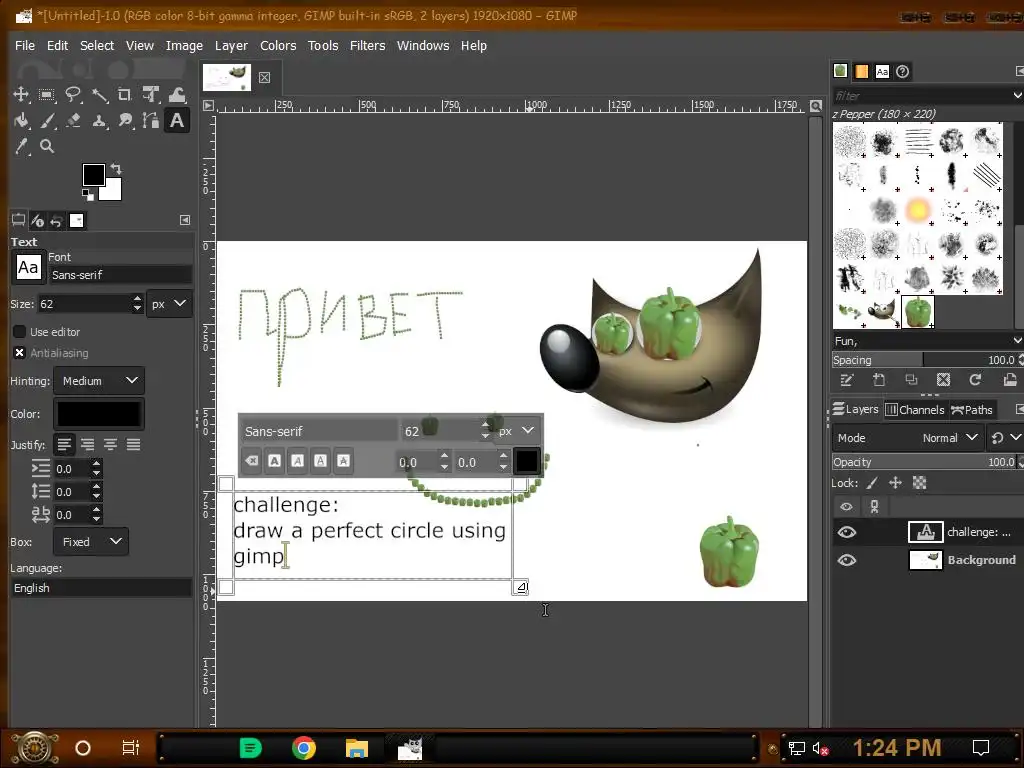The height and width of the screenshot is (768, 1024).
Task: Duplicate the selected brush
Action: coord(911,380)
